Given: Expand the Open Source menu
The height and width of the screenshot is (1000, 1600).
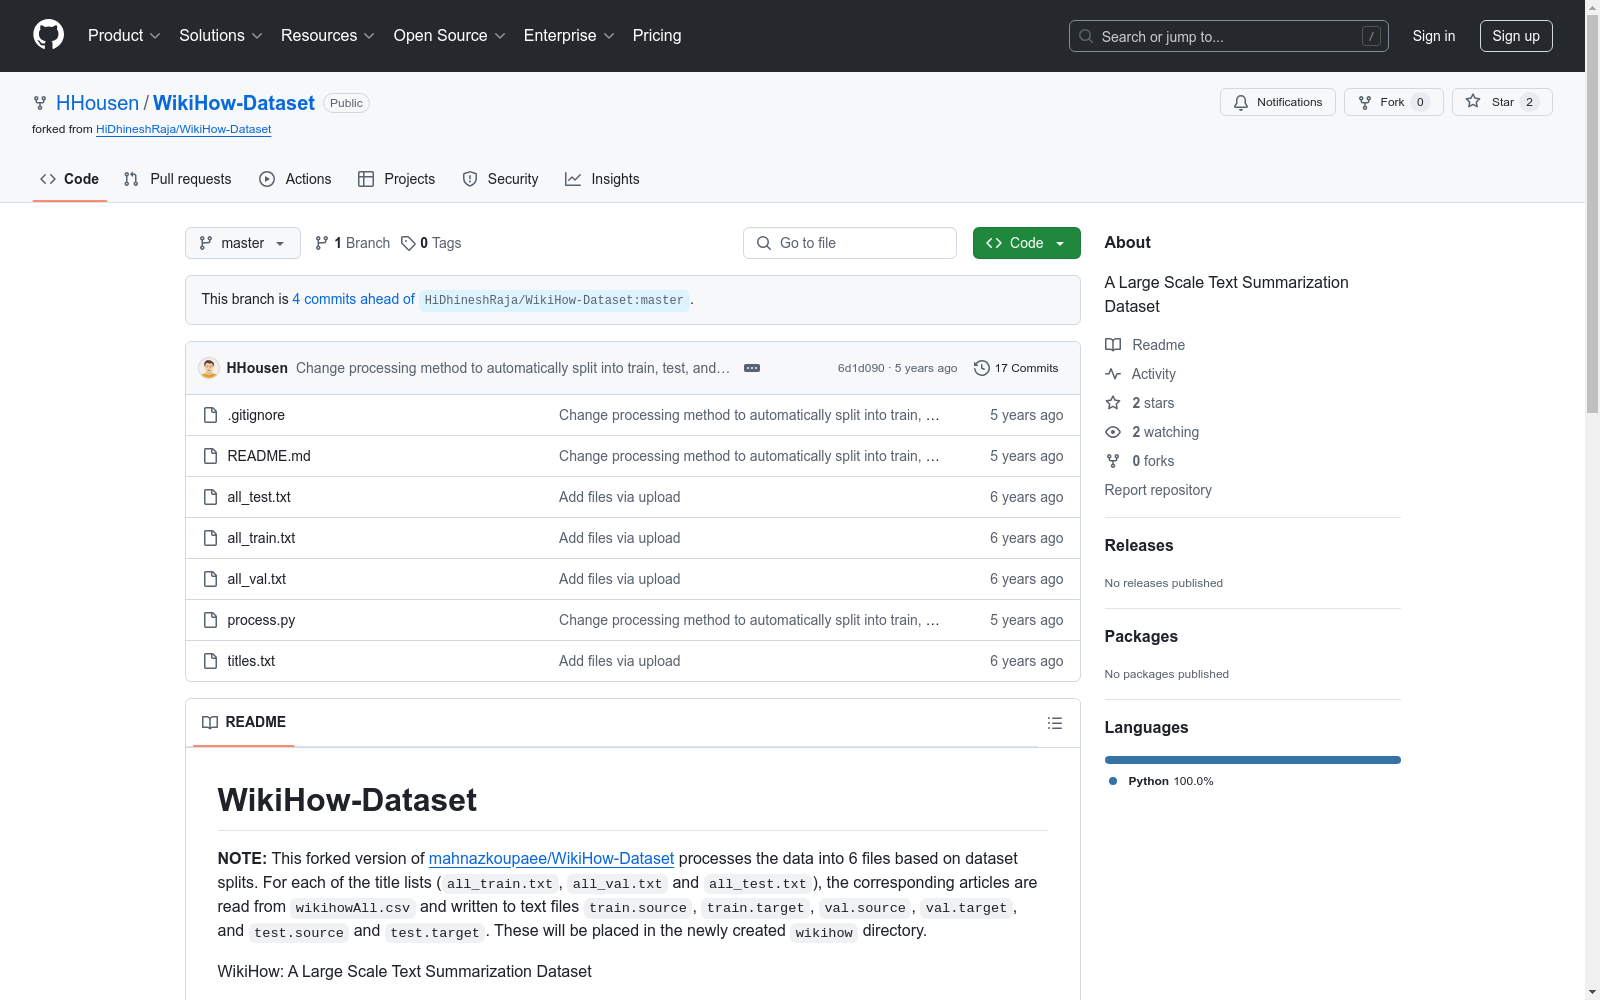Looking at the screenshot, I should coord(450,36).
